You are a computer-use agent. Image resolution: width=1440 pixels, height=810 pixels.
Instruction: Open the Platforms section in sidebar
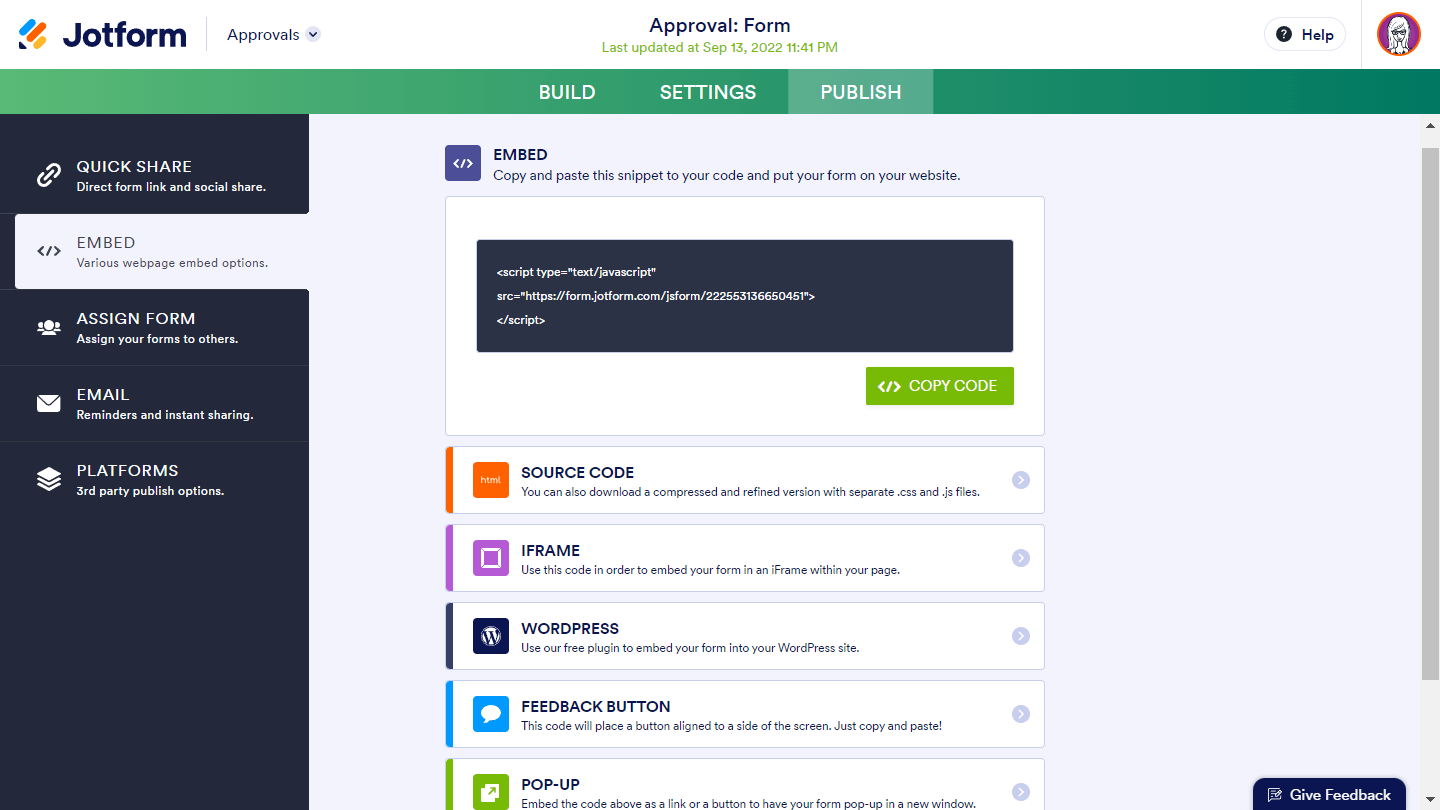154,479
